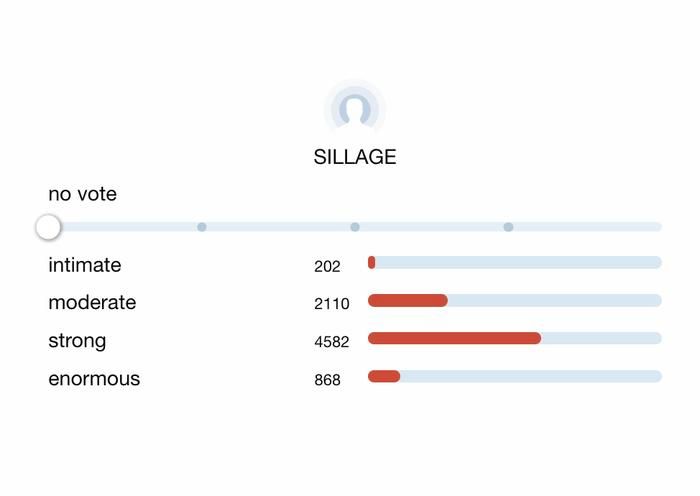Click the far right end of the vote slider
Image resolution: width=700 pixels, height=496 pixels.
point(657,227)
